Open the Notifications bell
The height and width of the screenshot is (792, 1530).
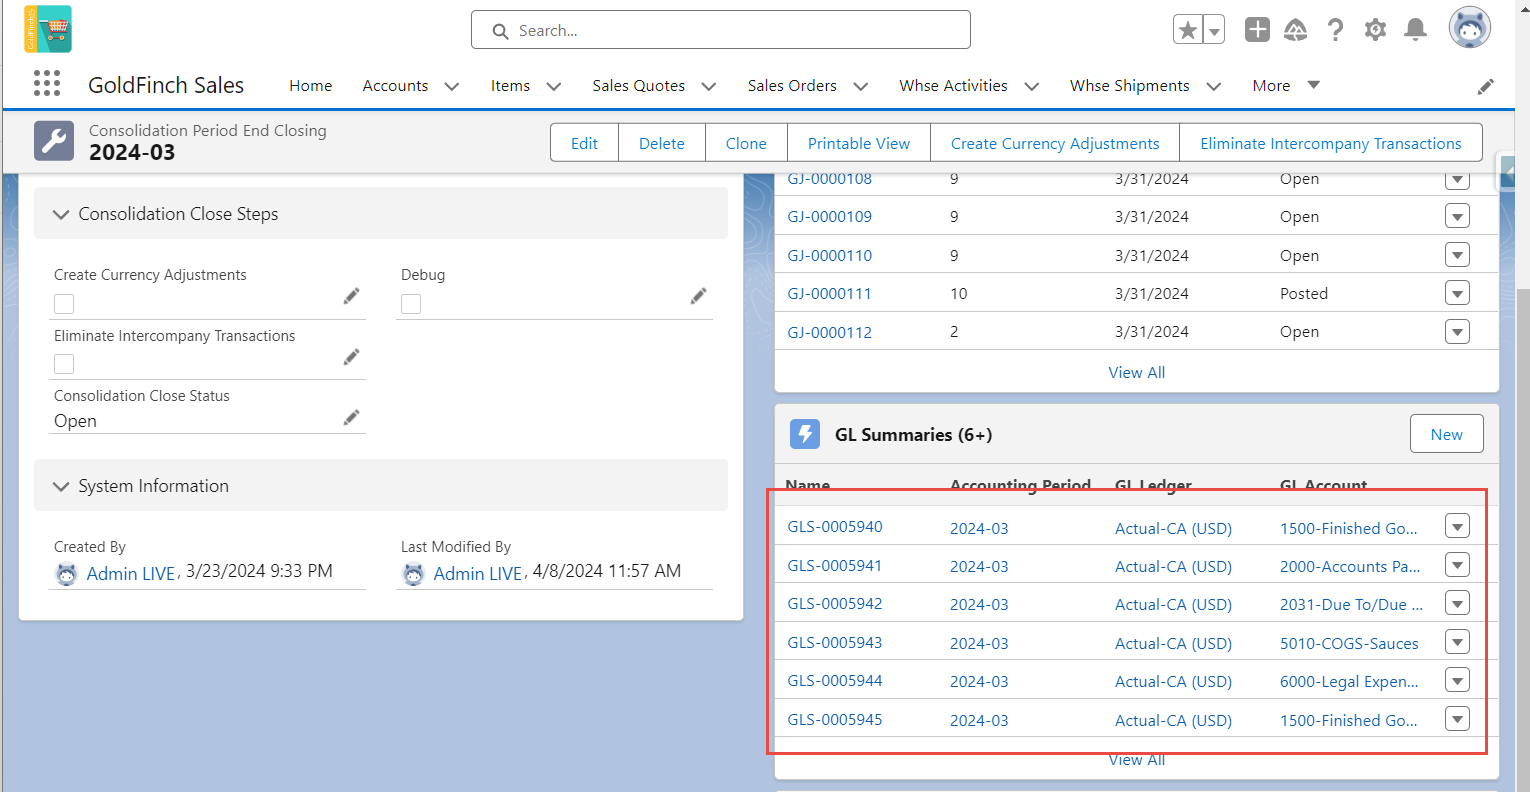point(1415,30)
